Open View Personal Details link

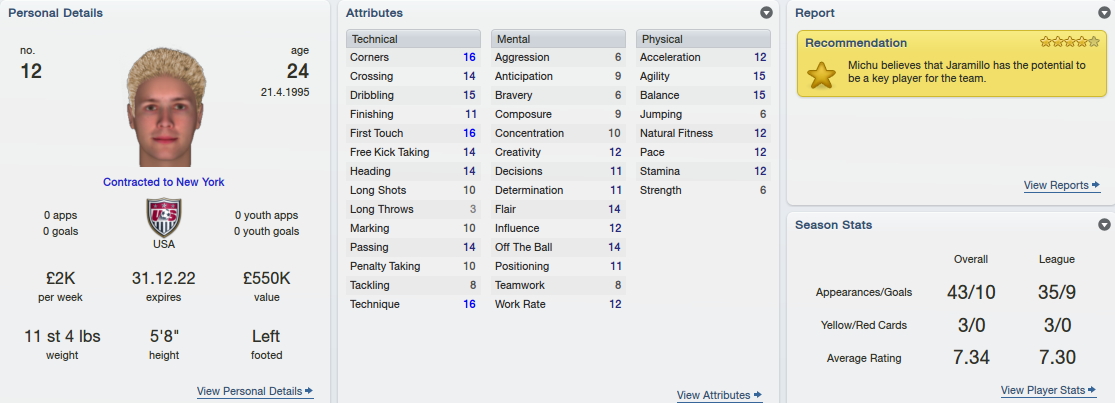point(250,391)
